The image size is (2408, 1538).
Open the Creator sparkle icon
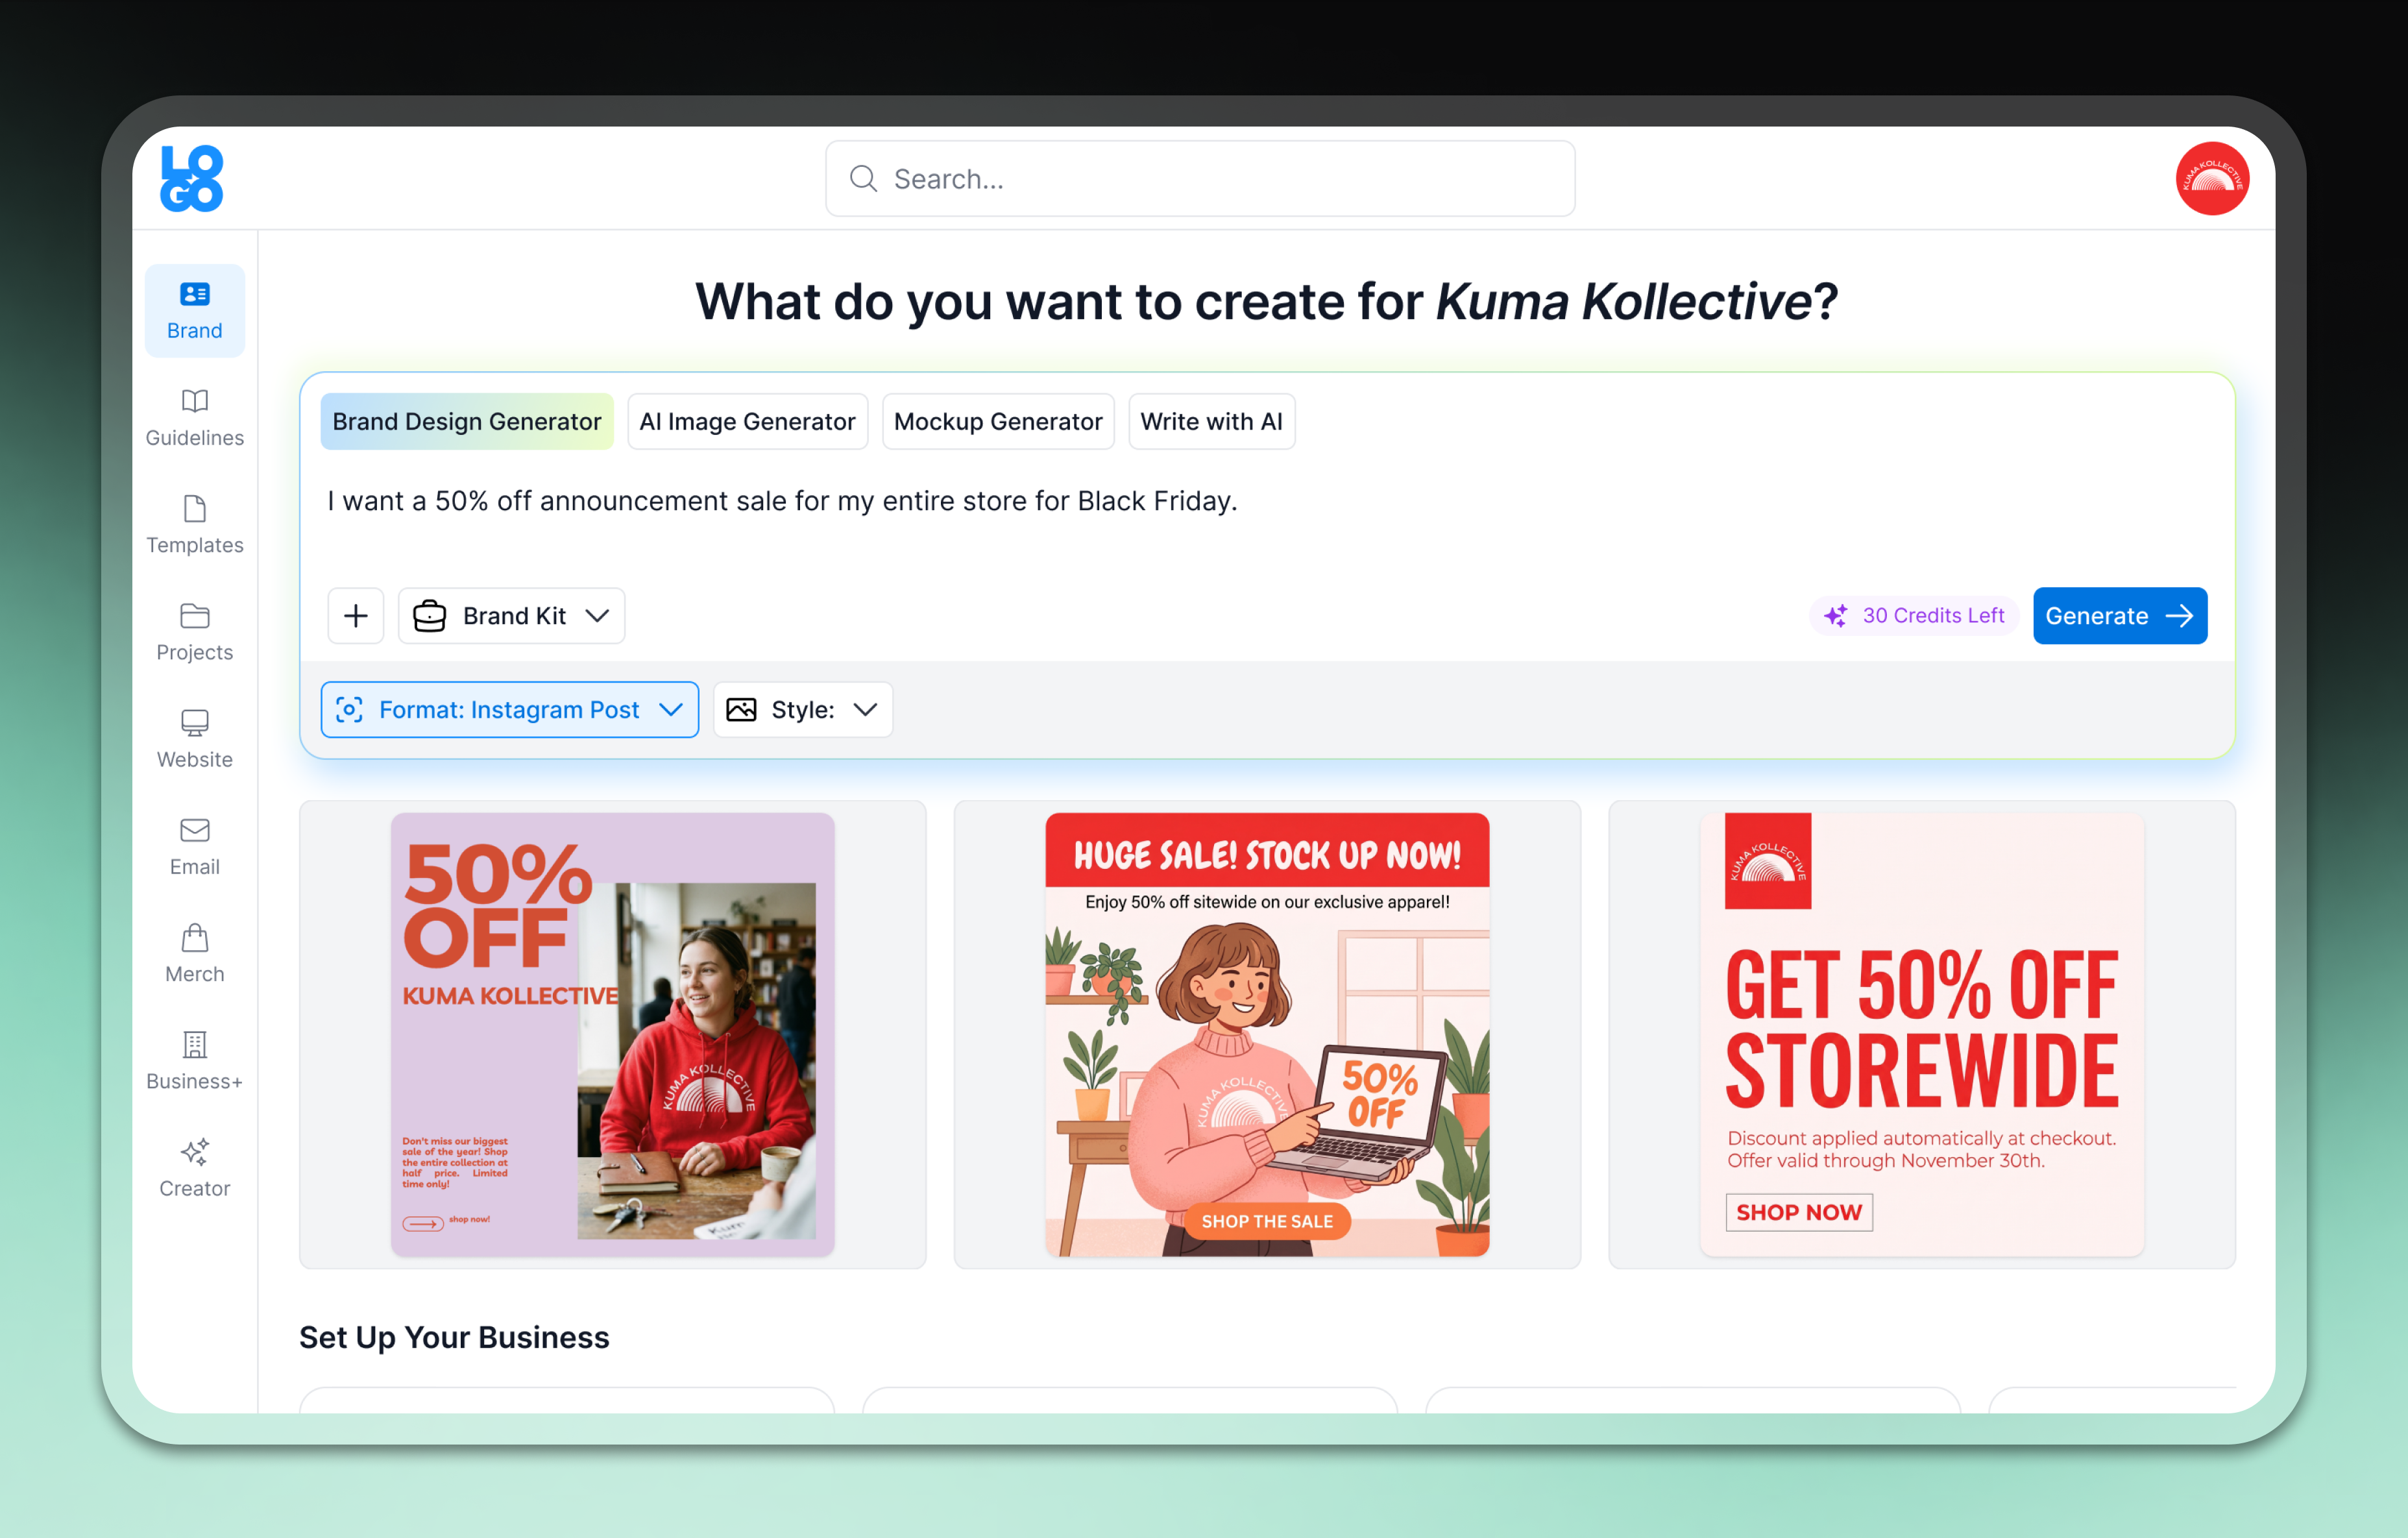195,1151
